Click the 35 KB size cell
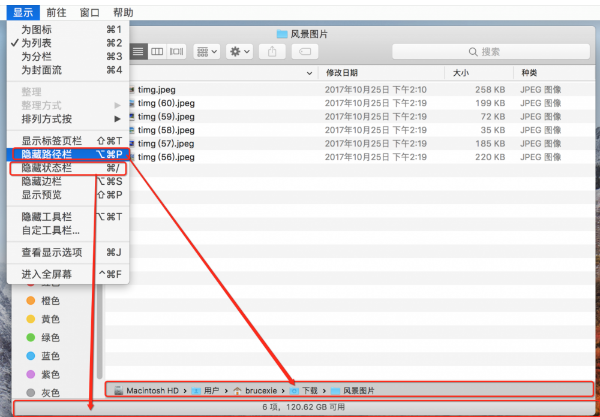The width and height of the screenshot is (600, 417). click(x=493, y=130)
